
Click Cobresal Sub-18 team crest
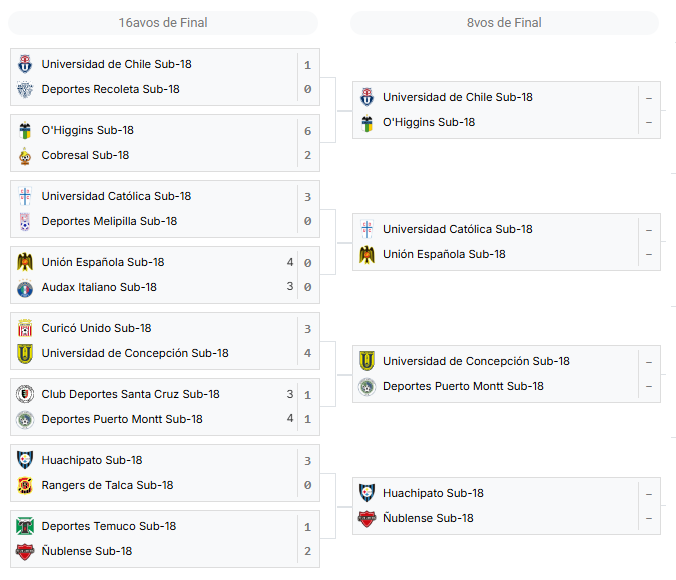(25, 155)
